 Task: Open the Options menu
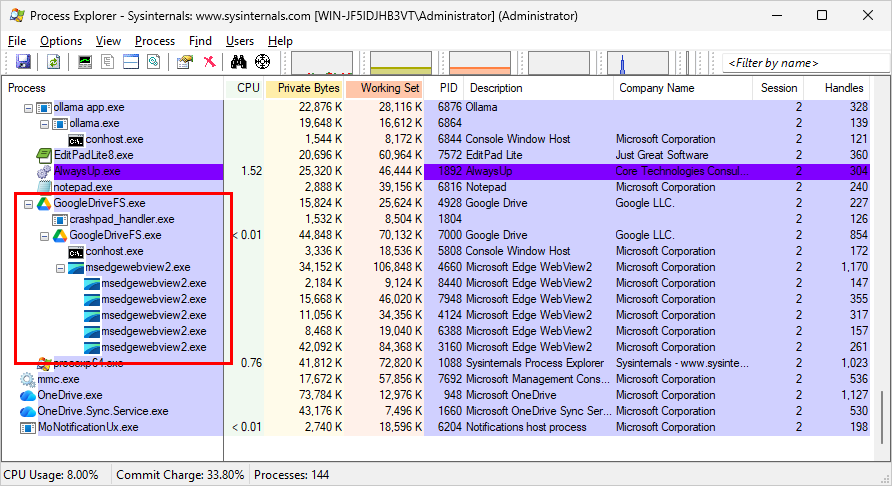(x=61, y=41)
